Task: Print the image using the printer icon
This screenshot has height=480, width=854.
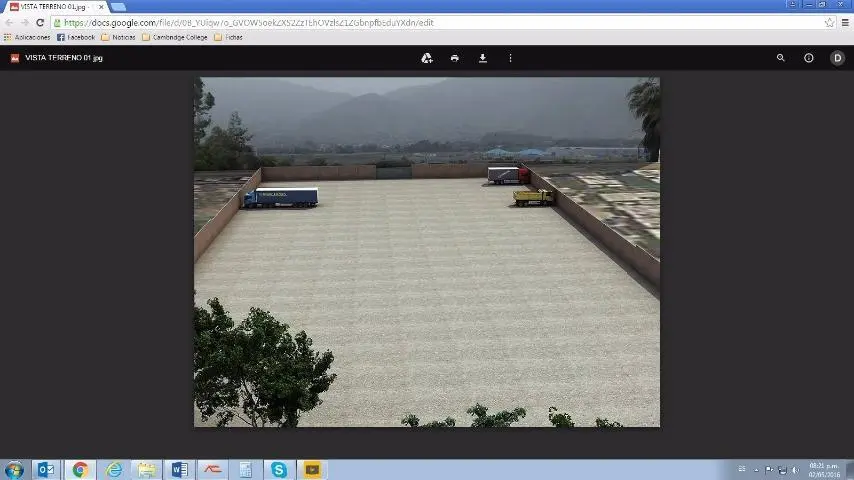Action: [455, 58]
